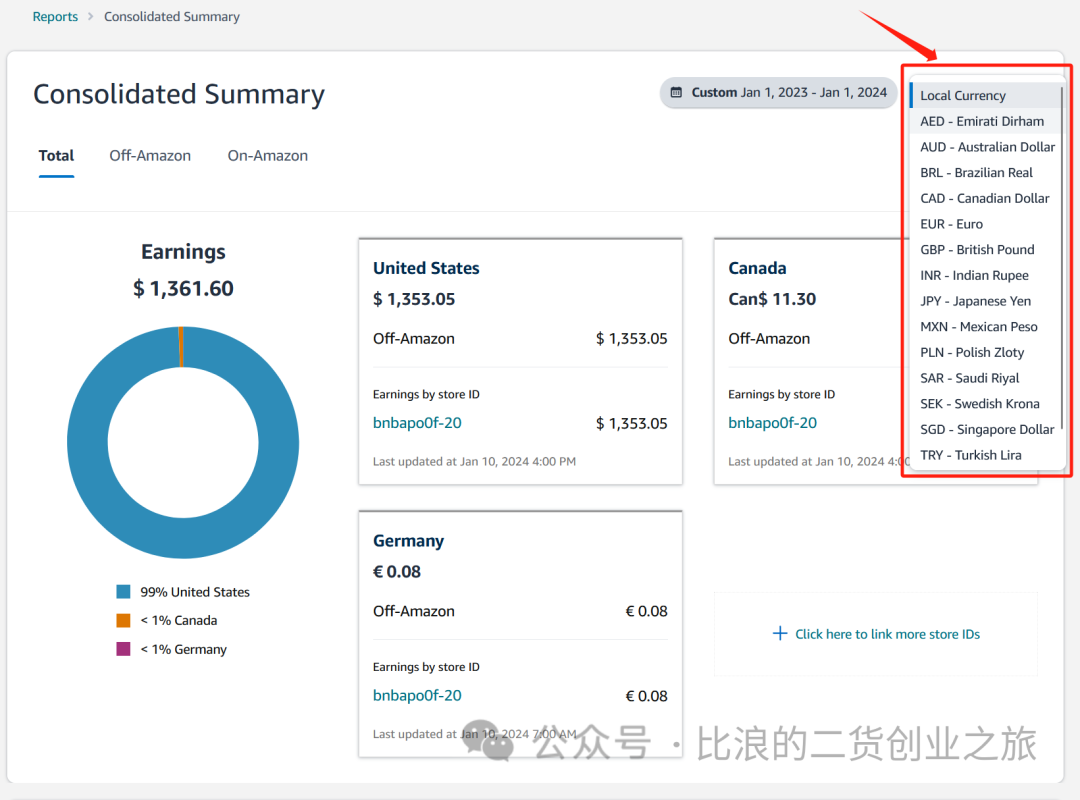Choose JPY - Japanese Yen currency
Screen dimensions: 1080x800
986,301
